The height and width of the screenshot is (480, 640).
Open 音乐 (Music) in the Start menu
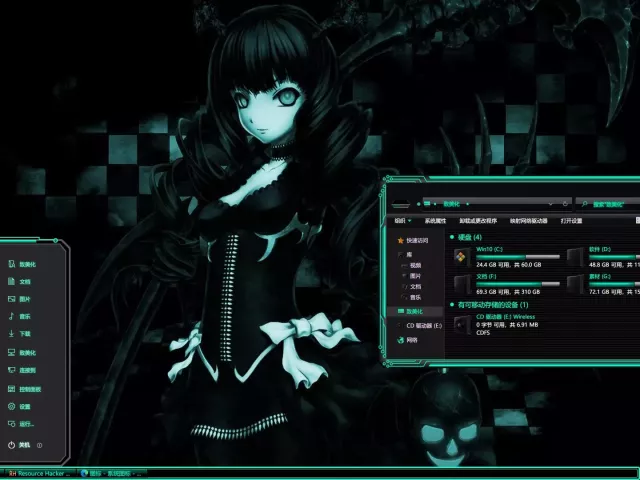click(x=25, y=317)
